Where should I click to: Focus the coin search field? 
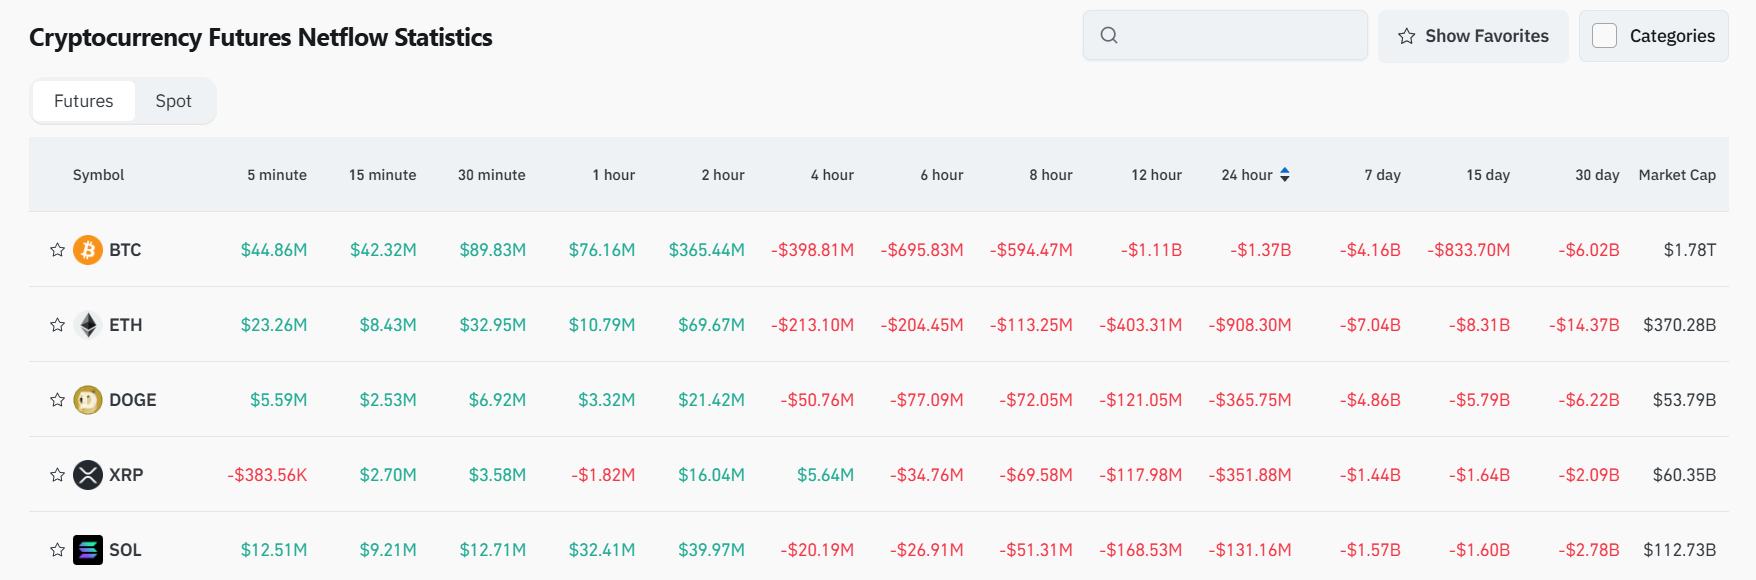coord(1225,36)
